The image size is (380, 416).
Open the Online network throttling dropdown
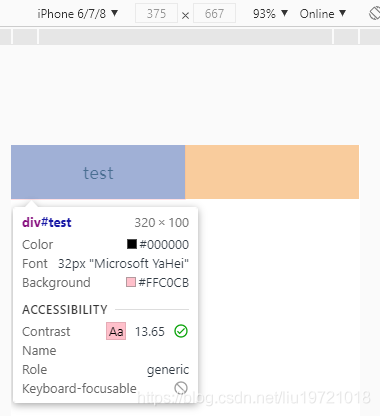pos(323,14)
